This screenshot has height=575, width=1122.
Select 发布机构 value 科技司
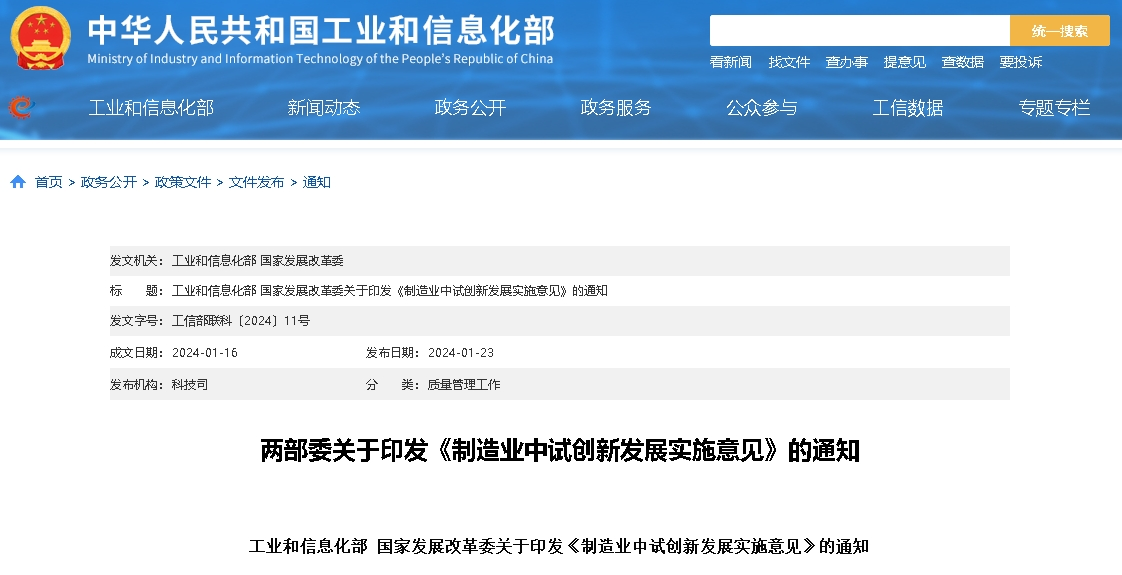[x=190, y=385]
